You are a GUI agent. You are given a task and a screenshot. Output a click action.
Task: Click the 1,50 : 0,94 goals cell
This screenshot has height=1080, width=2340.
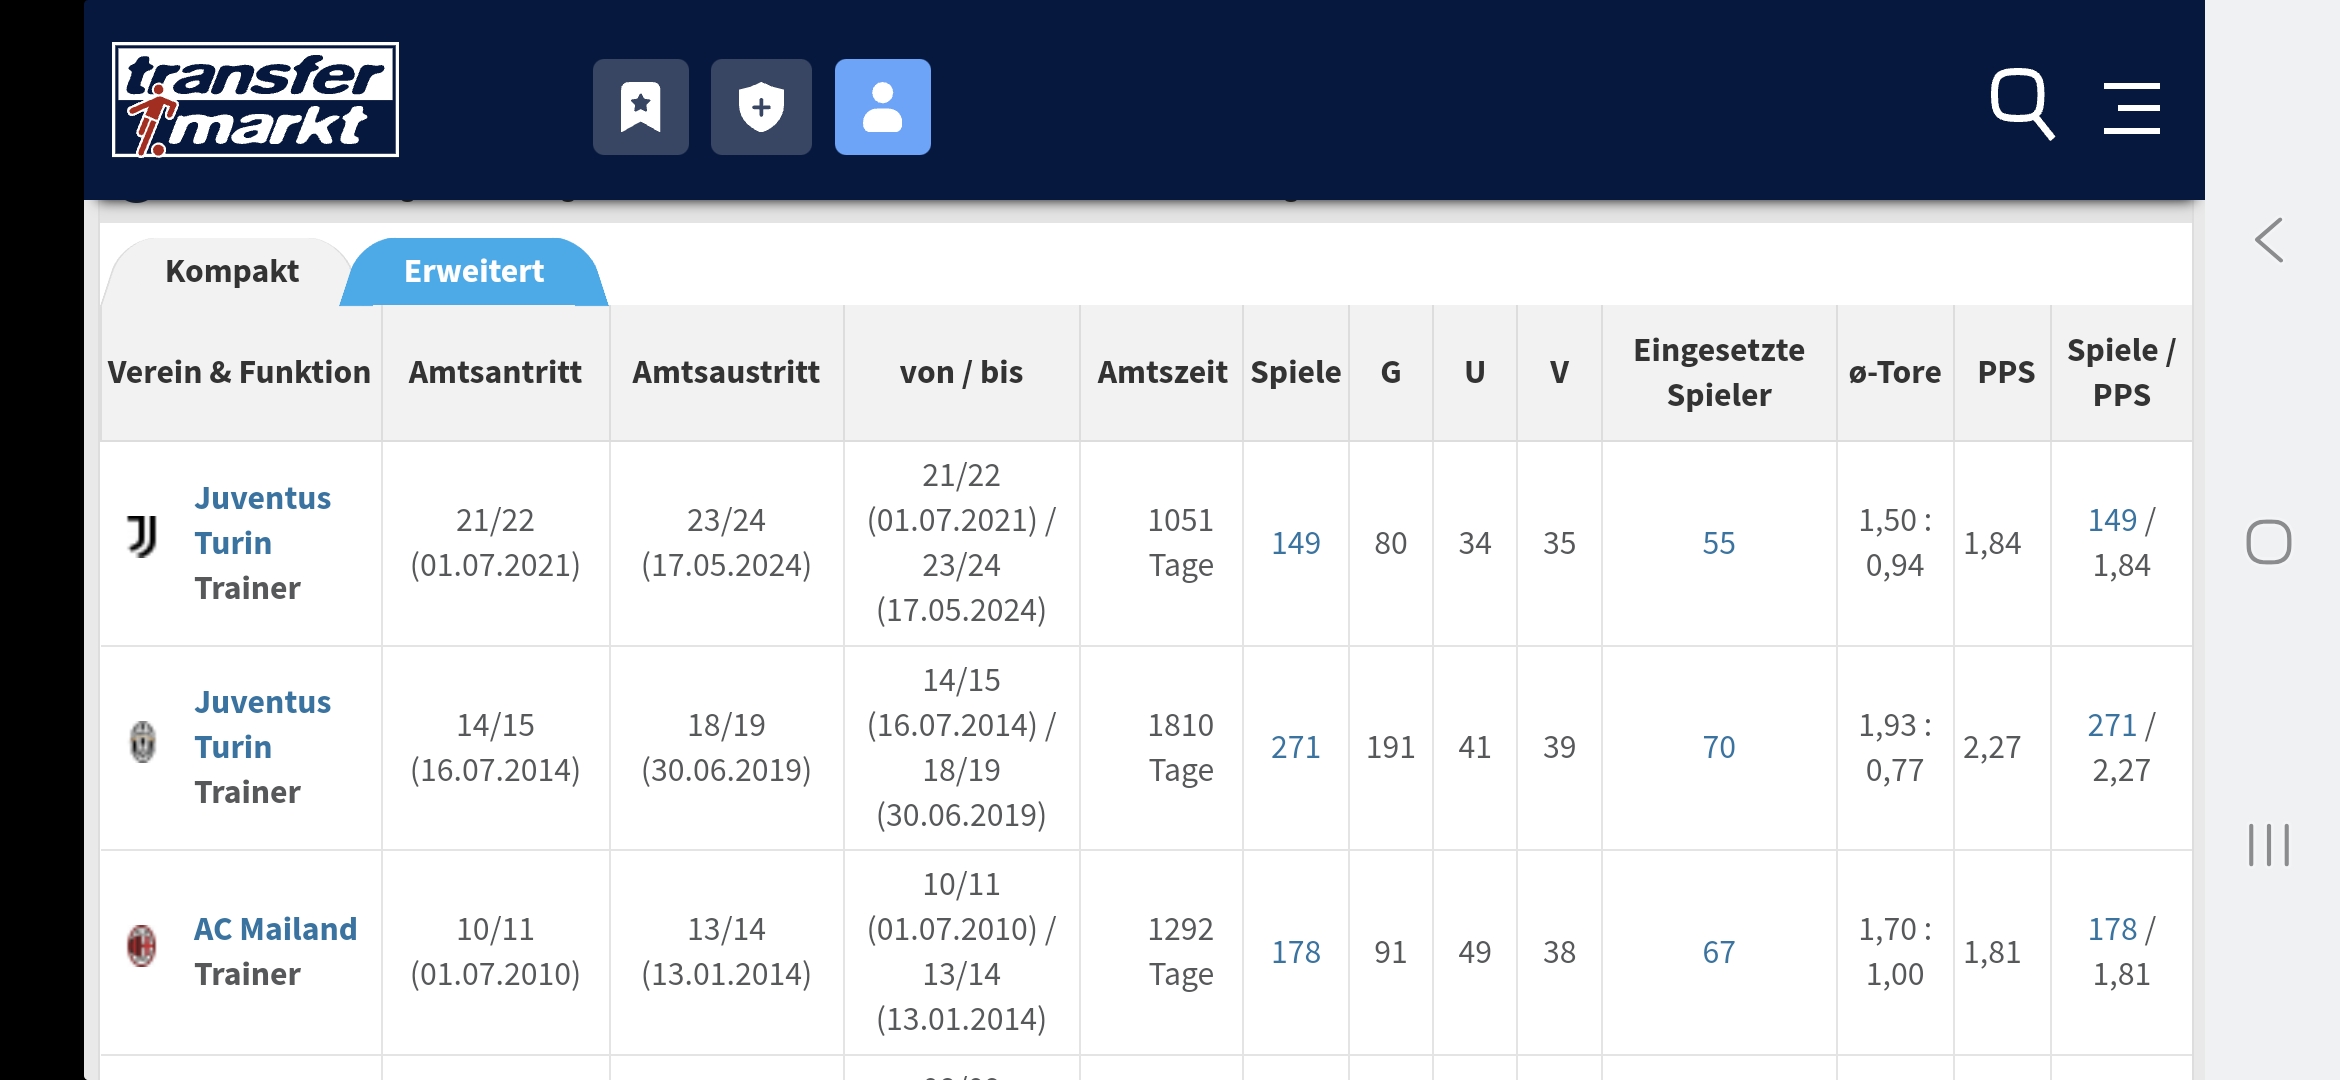tap(1895, 543)
